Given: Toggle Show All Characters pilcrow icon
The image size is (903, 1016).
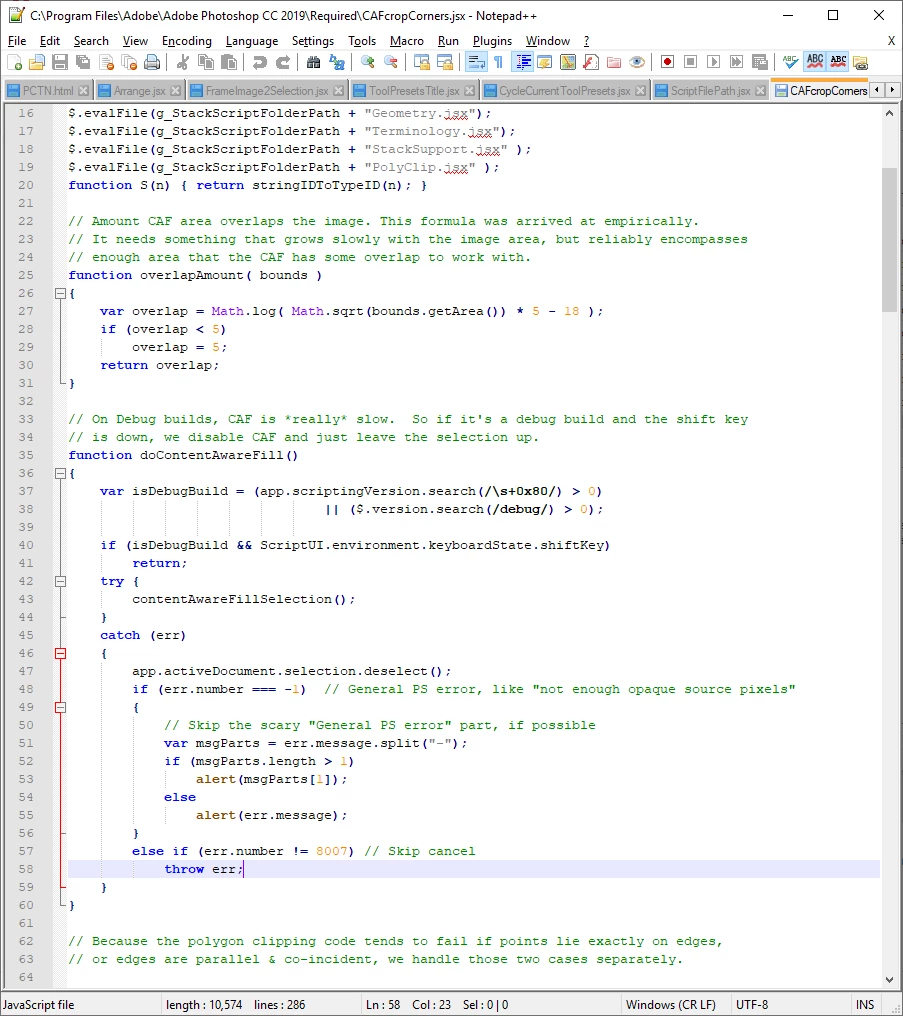Looking at the screenshot, I should tap(498, 62).
